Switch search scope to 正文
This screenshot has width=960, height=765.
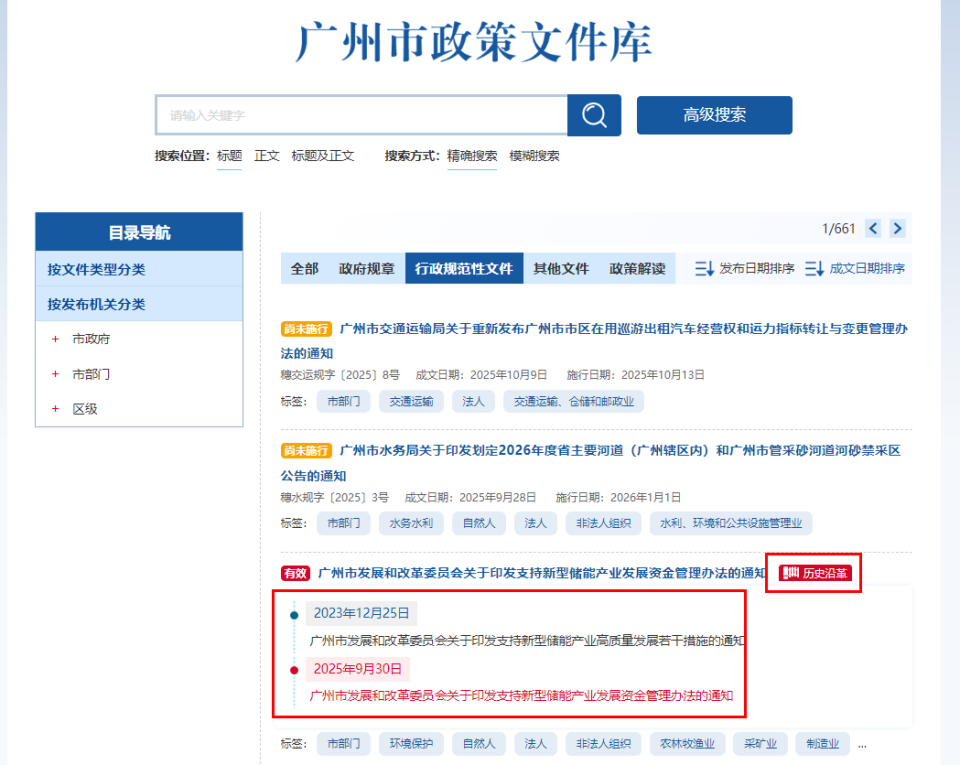click(267, 156)
